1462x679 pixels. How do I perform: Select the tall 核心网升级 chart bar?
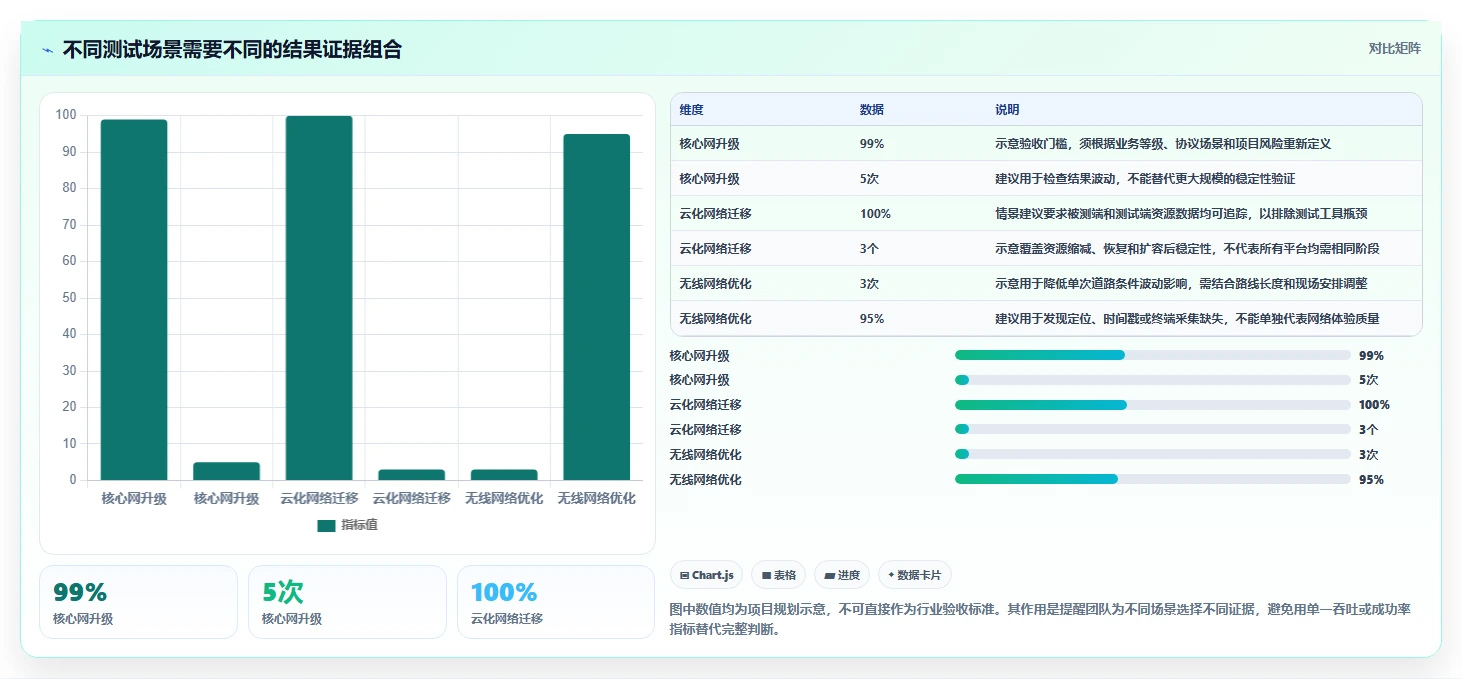pyautogui.click(x=134, y=300)
